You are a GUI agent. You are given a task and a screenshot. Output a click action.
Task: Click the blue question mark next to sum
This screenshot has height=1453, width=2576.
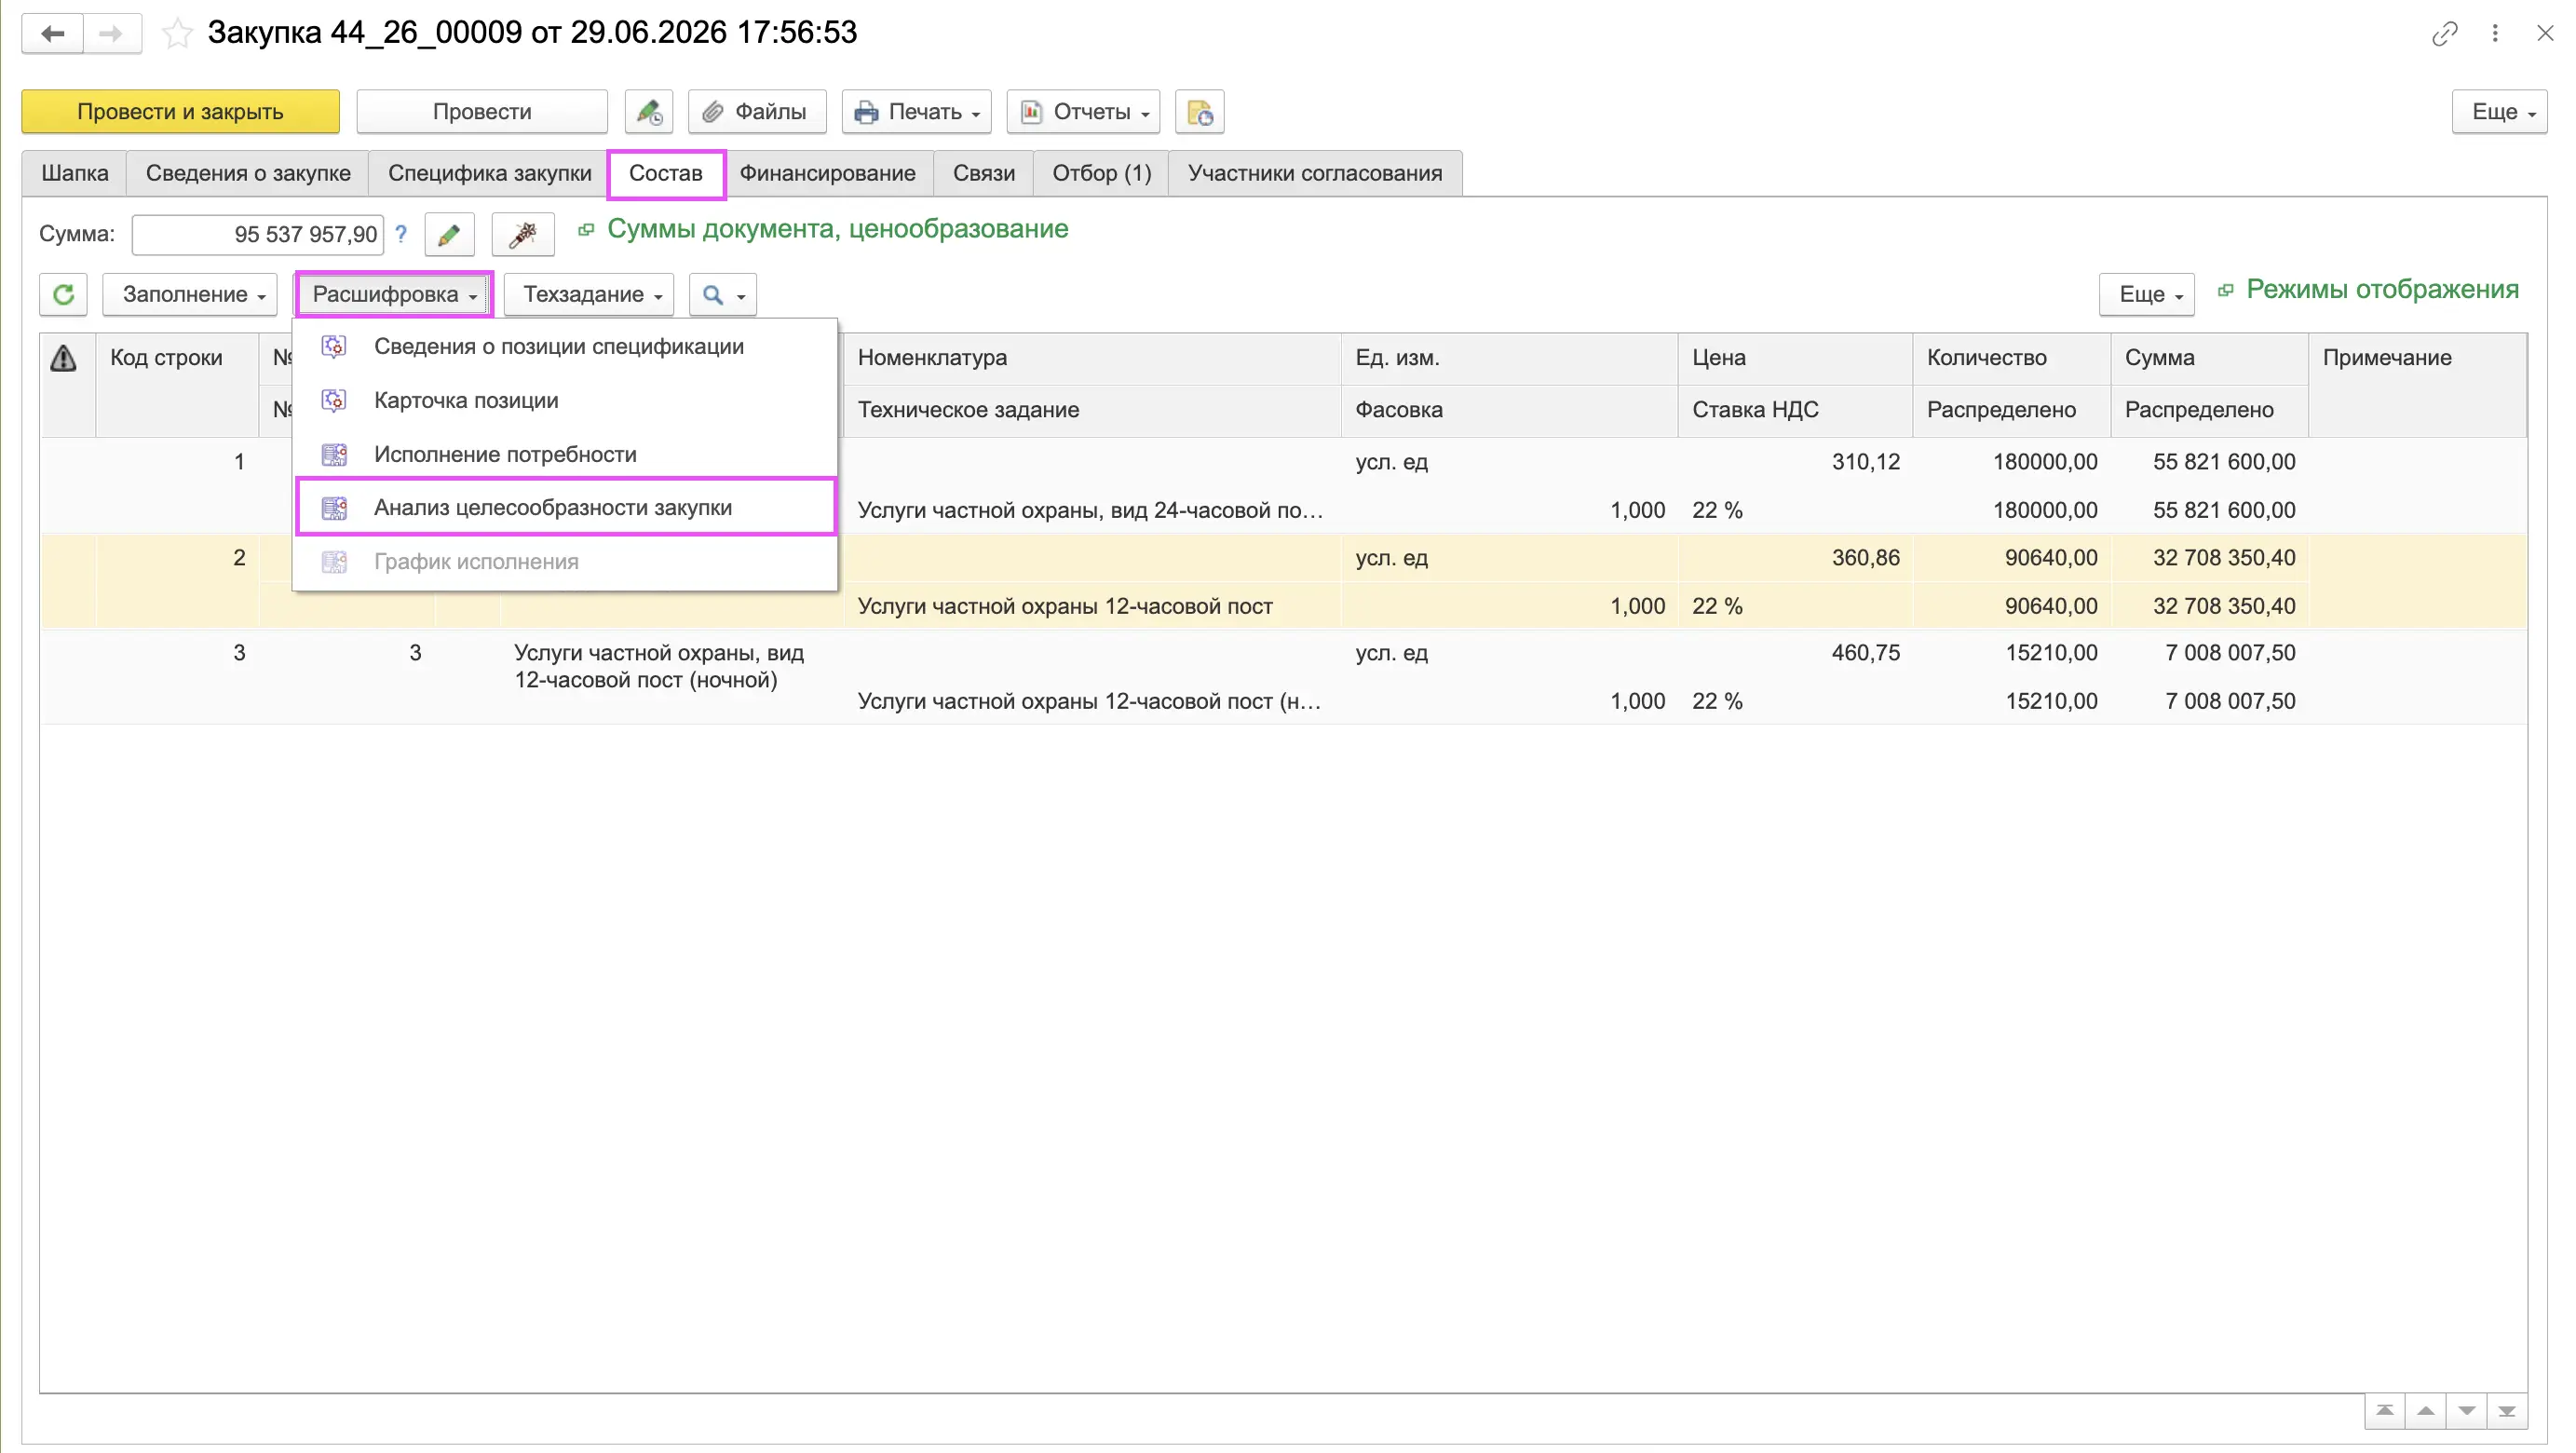[x=401, y=234]
